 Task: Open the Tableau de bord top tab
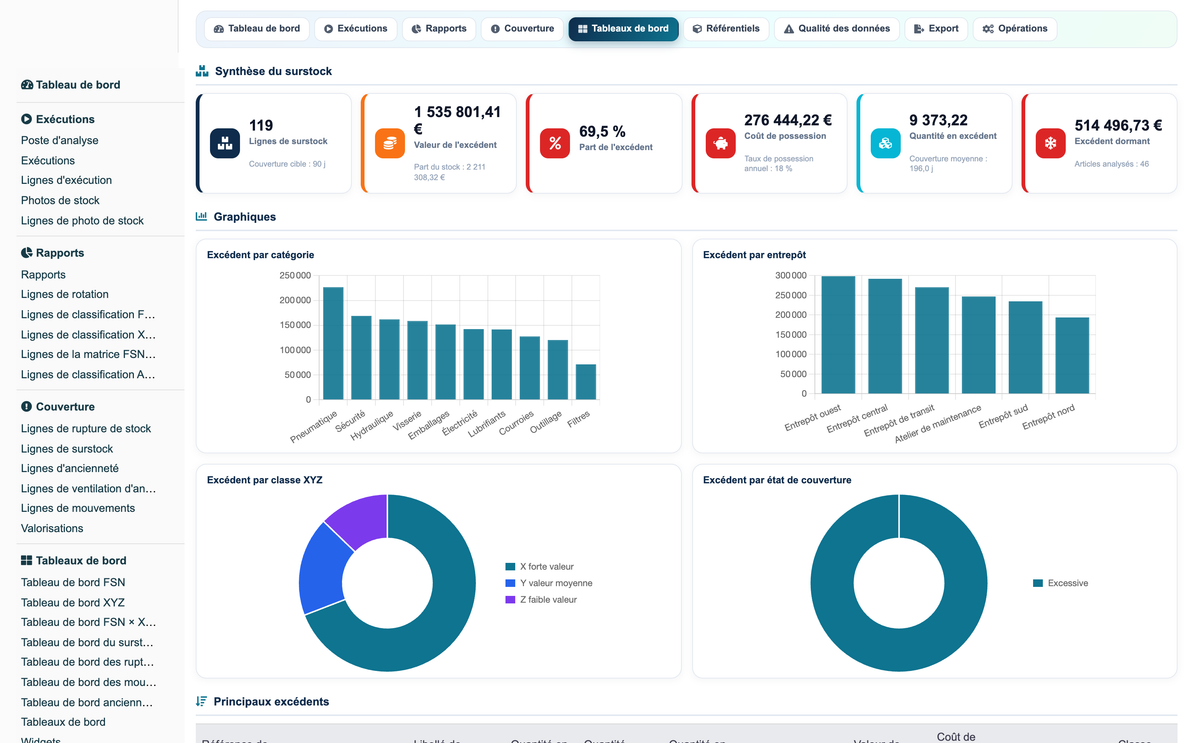click(257, 29)
